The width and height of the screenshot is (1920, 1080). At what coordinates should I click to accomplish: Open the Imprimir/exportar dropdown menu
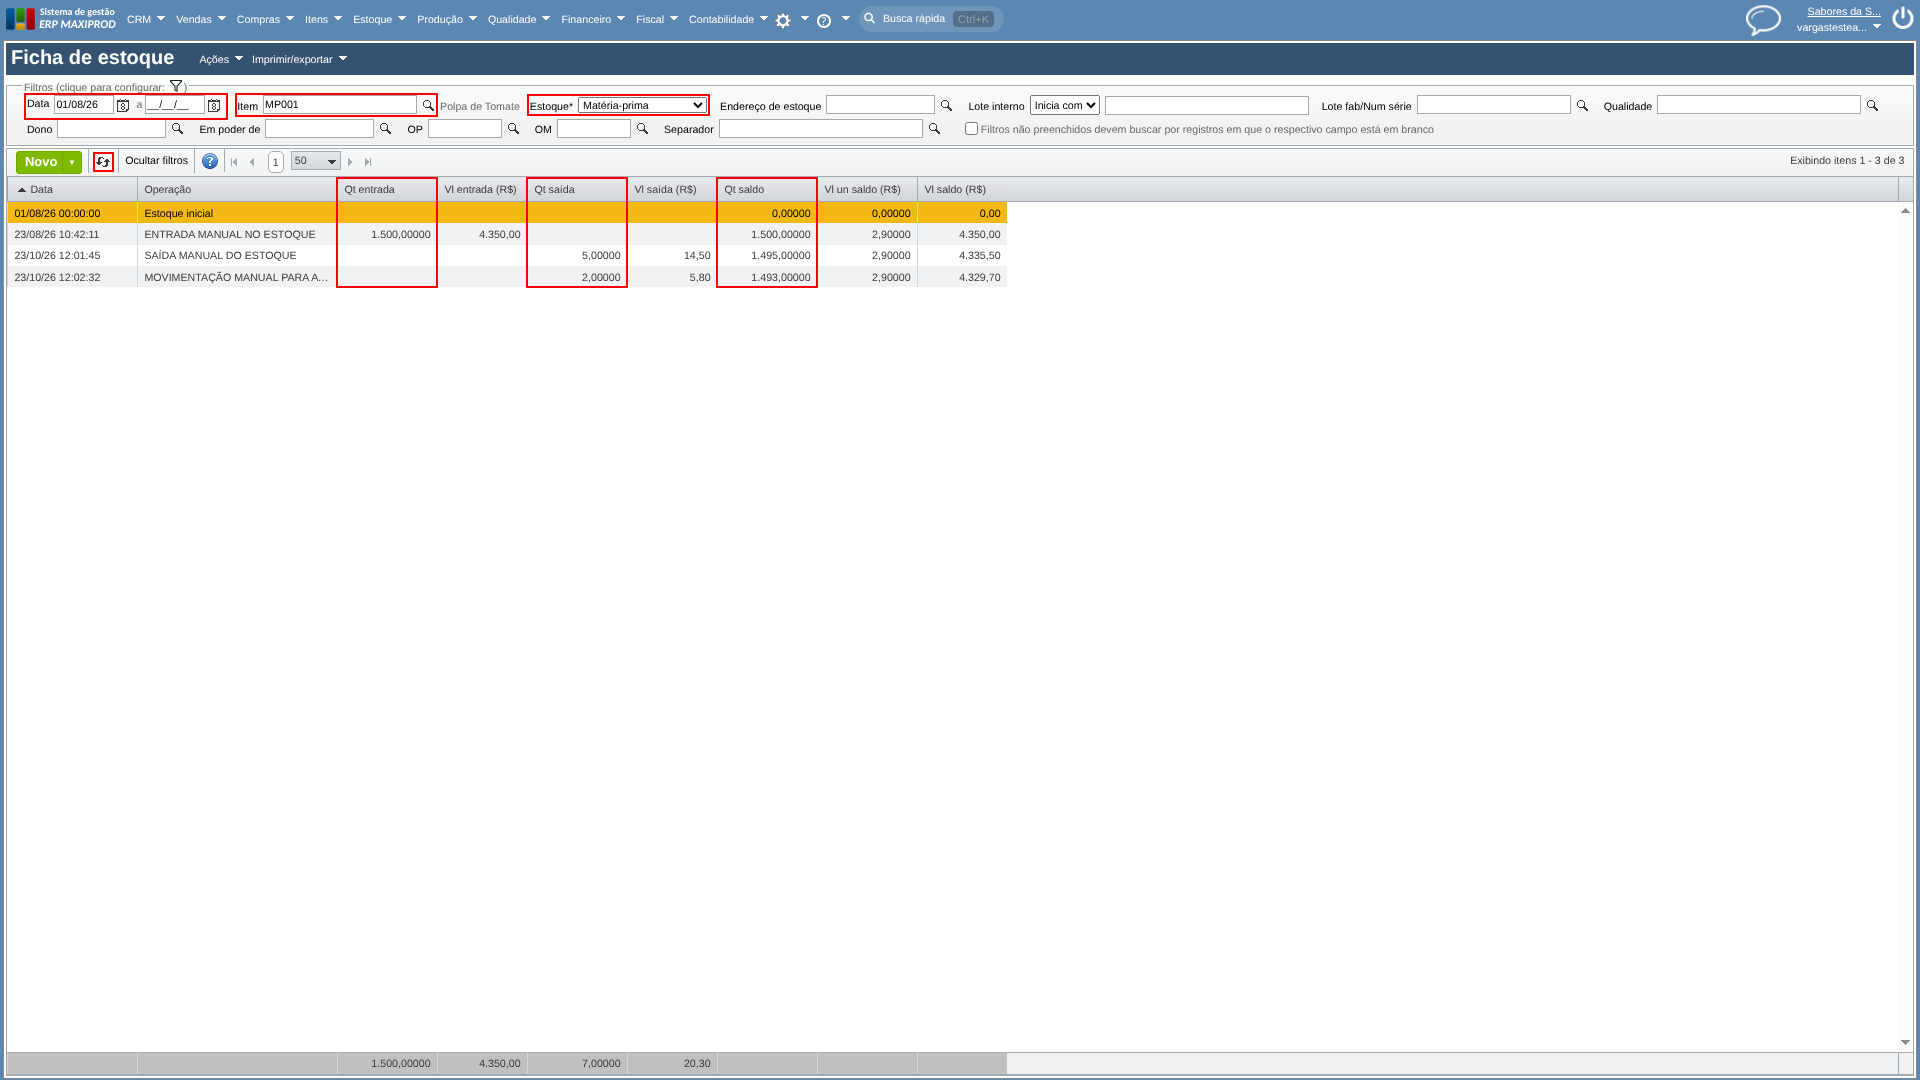[x=299, y=59]
